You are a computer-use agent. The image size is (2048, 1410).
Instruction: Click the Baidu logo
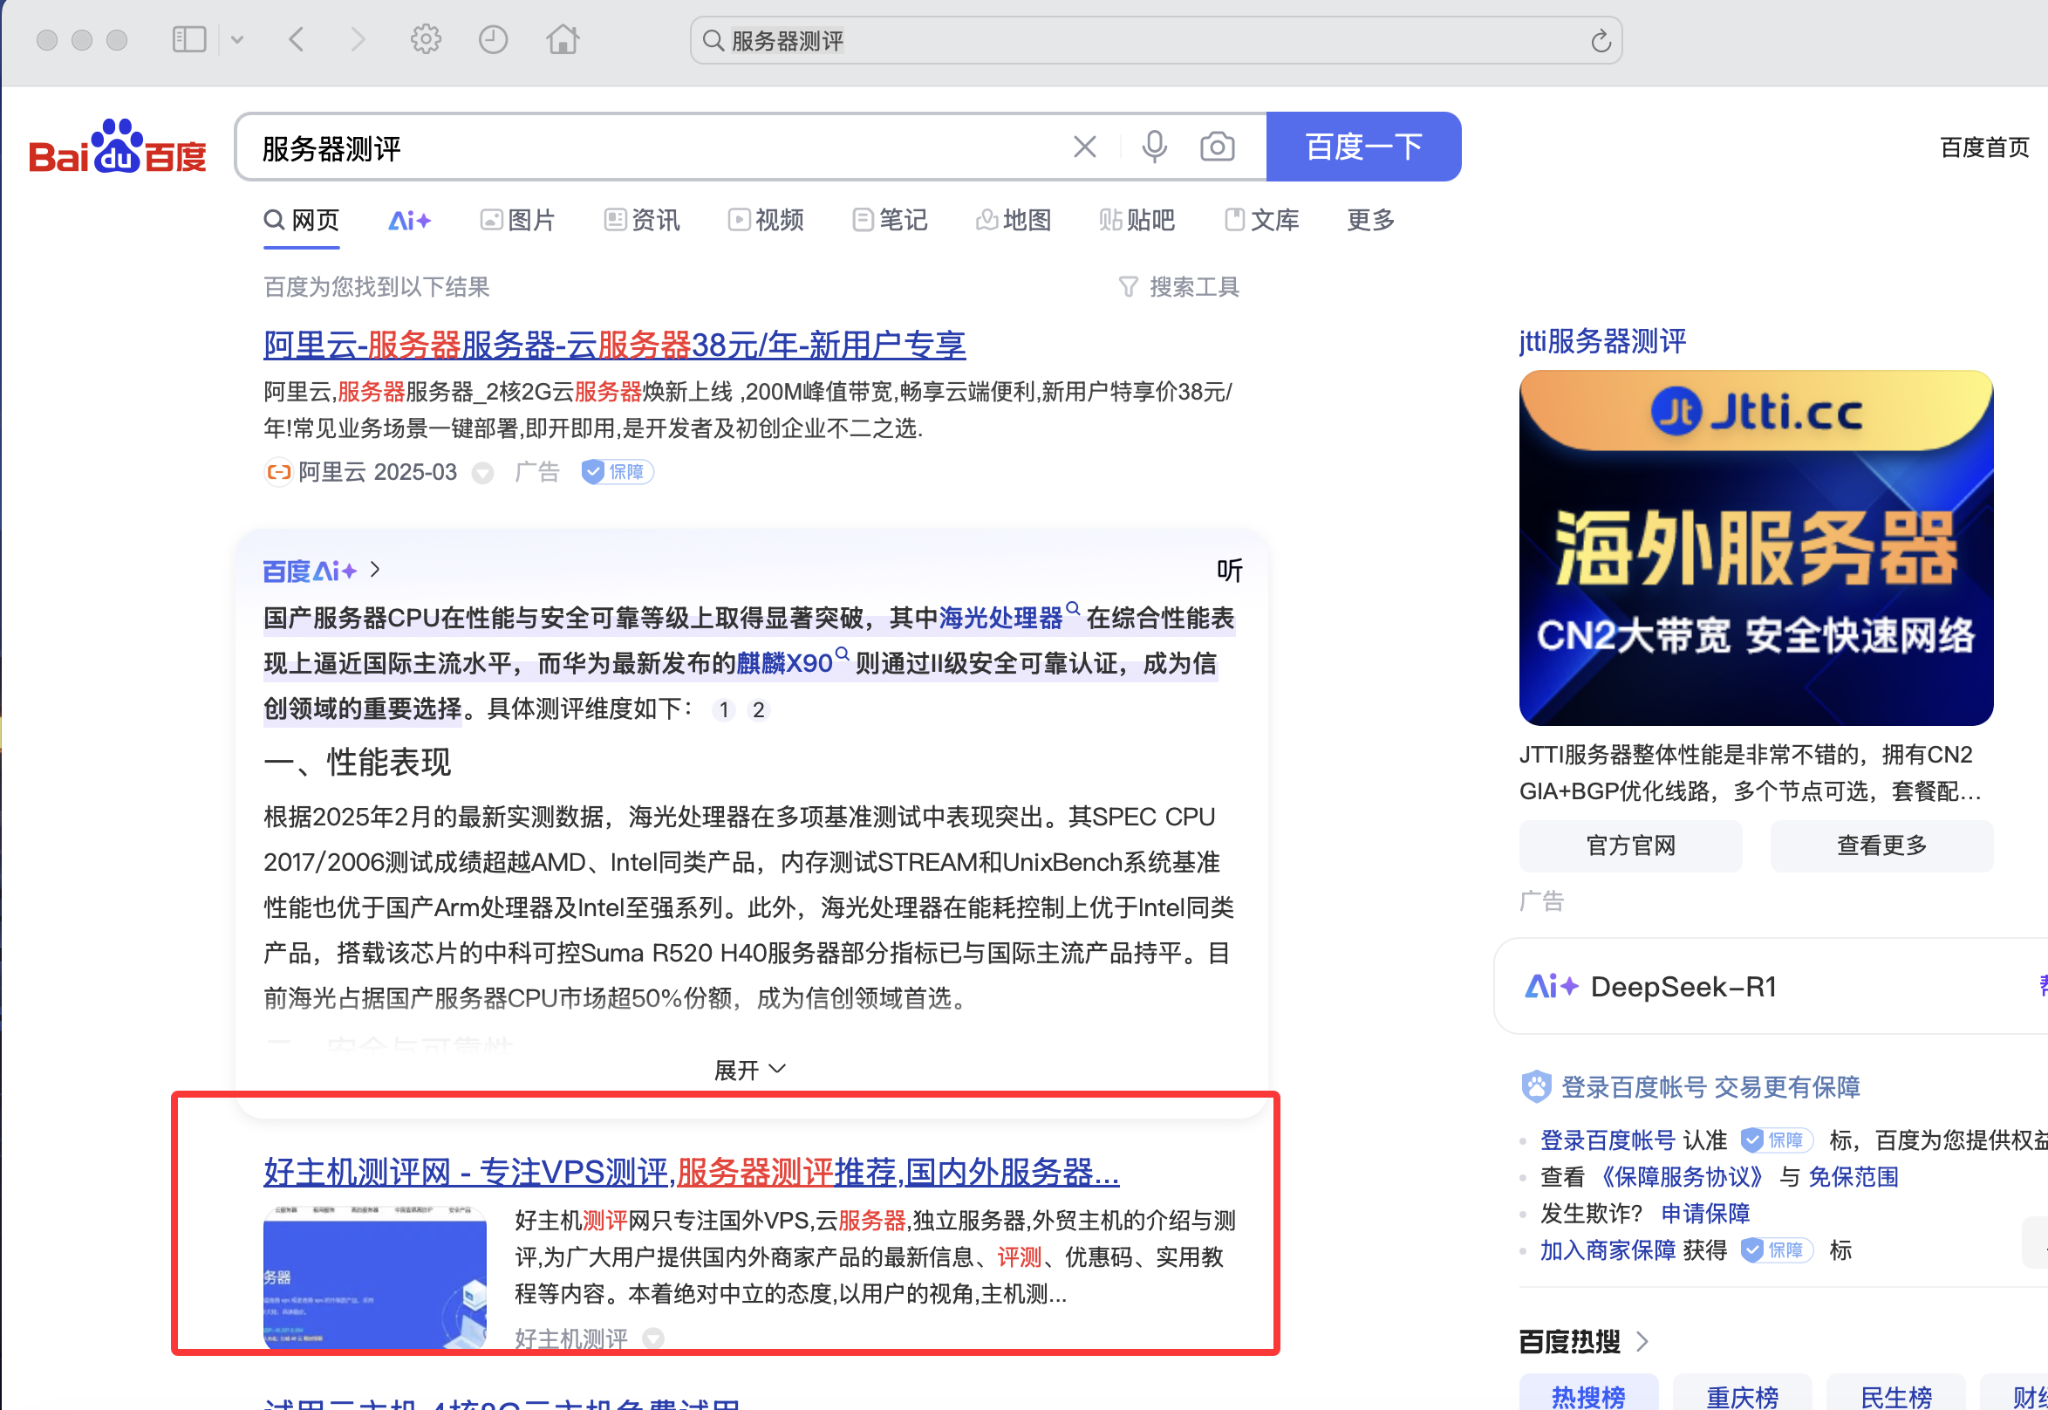(x=118, y=148)
